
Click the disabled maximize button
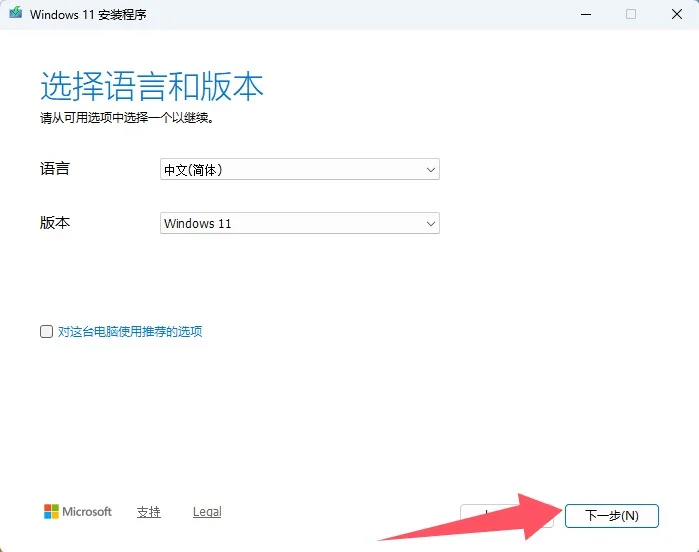point(631,14)
